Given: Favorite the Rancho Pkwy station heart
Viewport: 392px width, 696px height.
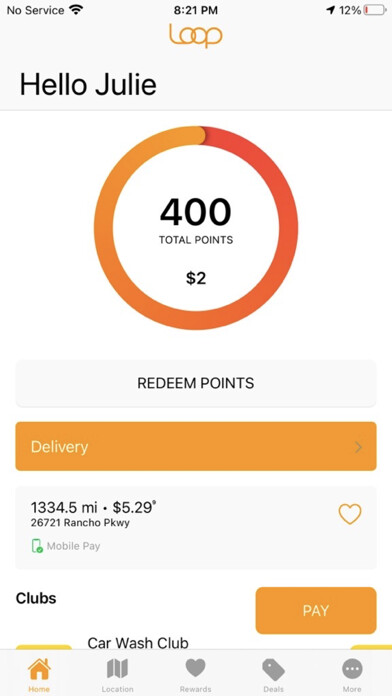Looking at the screenshot, I should pyautogui.click(x=350, y=514).
